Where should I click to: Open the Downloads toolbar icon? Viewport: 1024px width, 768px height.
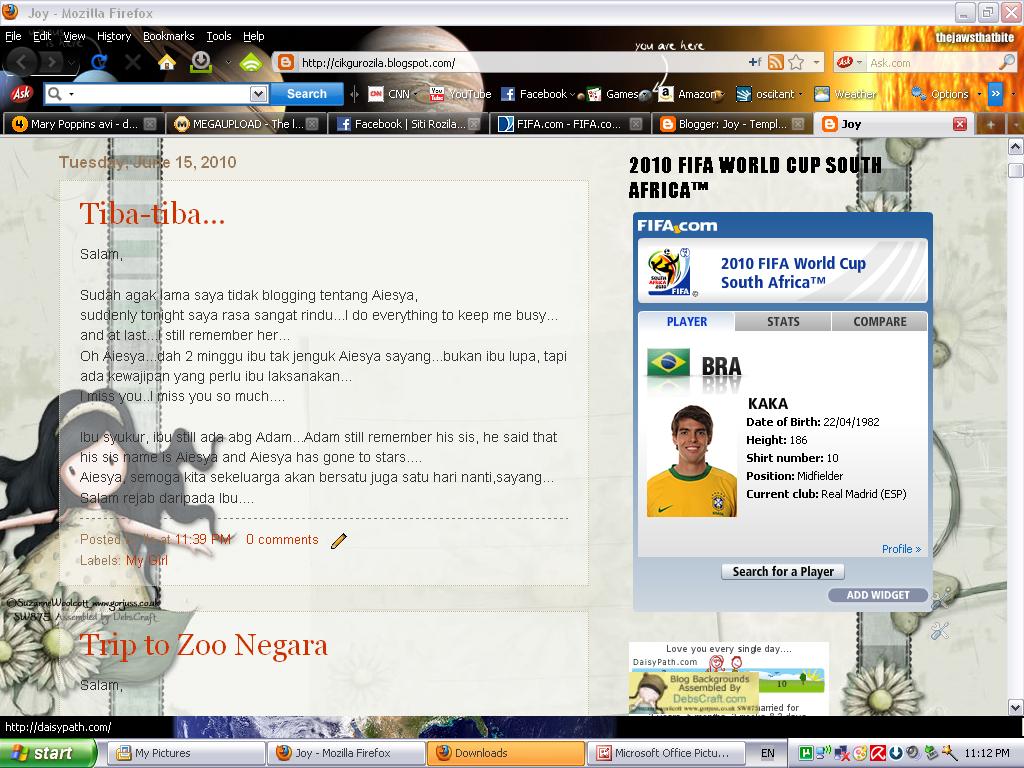[201, 62]
